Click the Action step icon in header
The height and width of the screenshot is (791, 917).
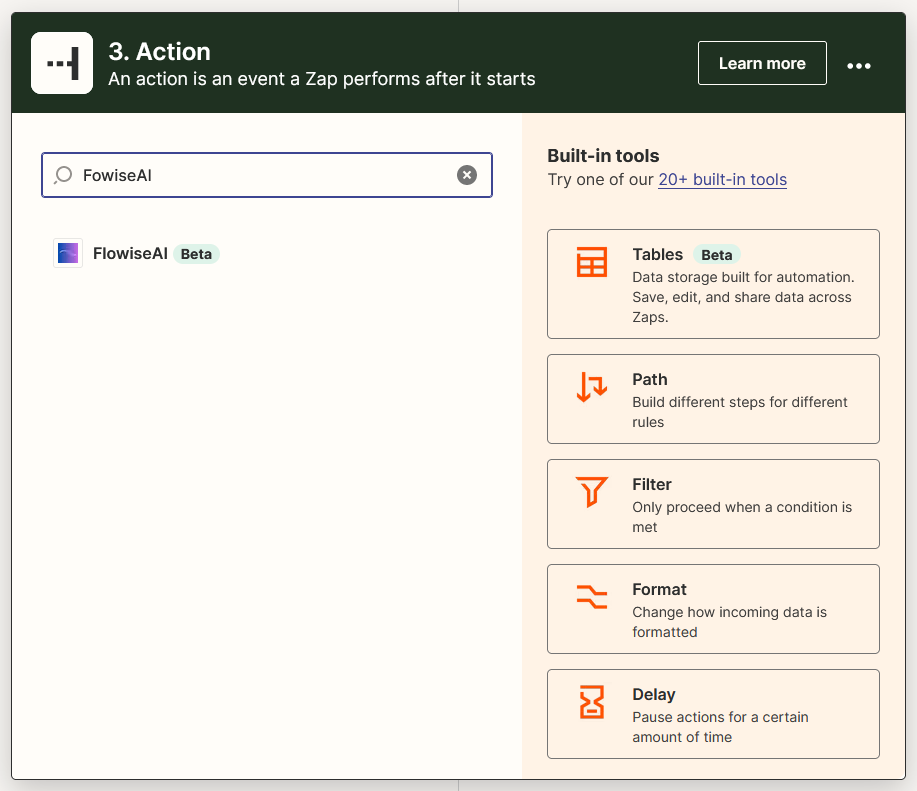(62, 63)
